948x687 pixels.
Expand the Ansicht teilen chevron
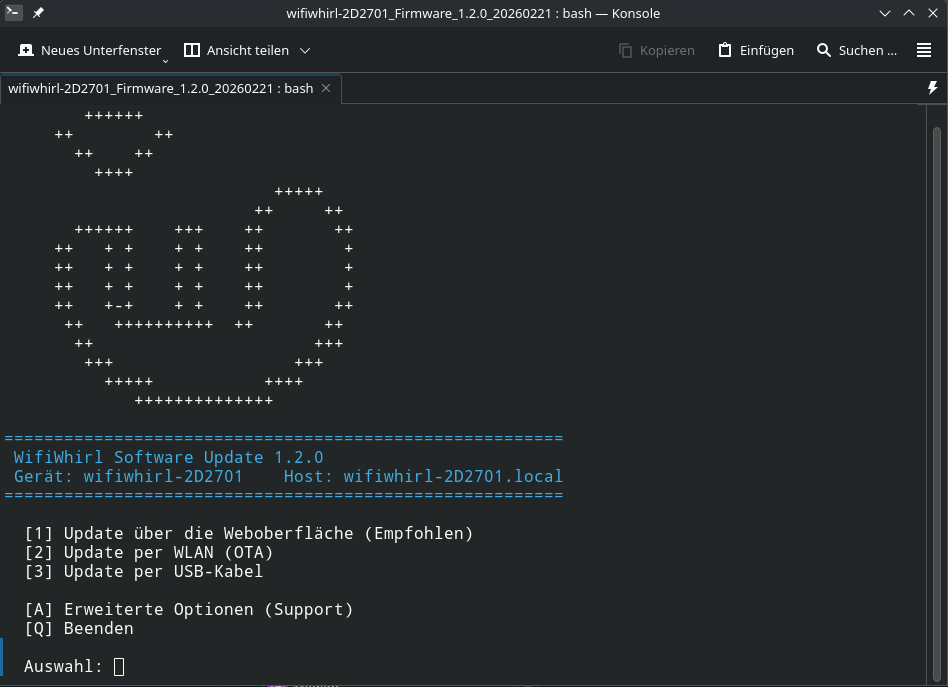click(x=305, y=50)
